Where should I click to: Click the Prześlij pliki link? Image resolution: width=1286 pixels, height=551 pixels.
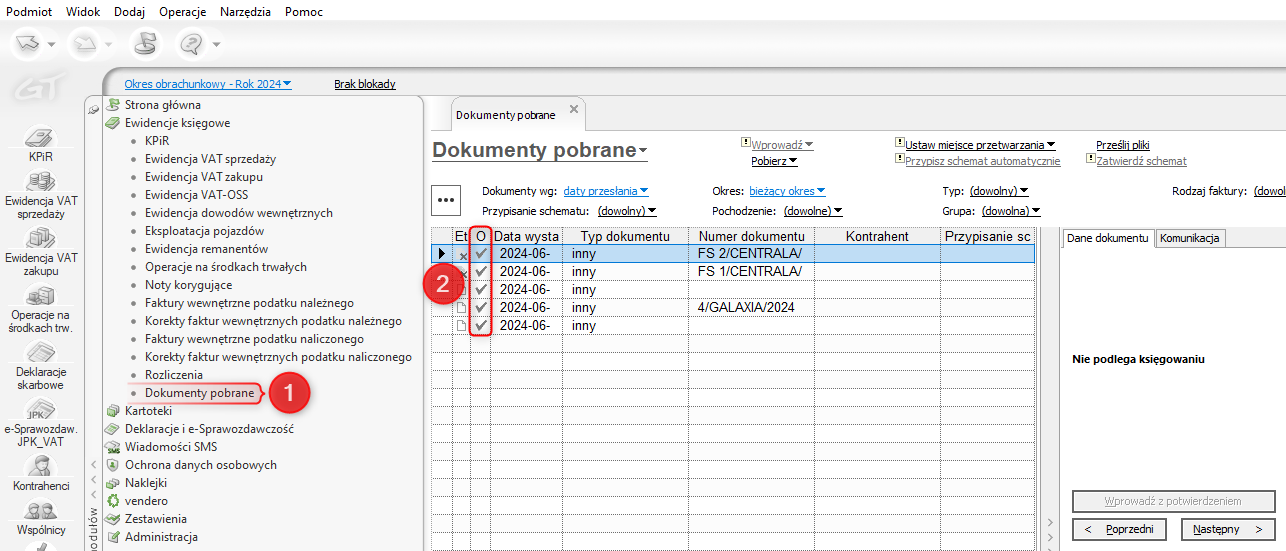1122,145
